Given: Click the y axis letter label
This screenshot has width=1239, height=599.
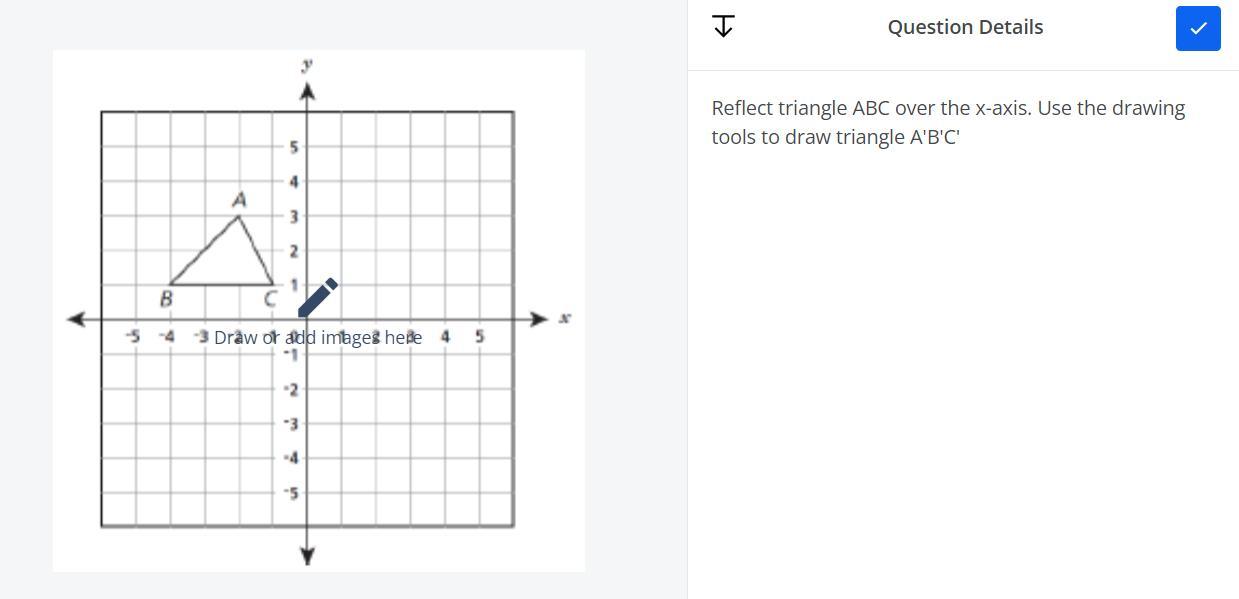Looking at the screenshot, I should (x=307, y=65).
